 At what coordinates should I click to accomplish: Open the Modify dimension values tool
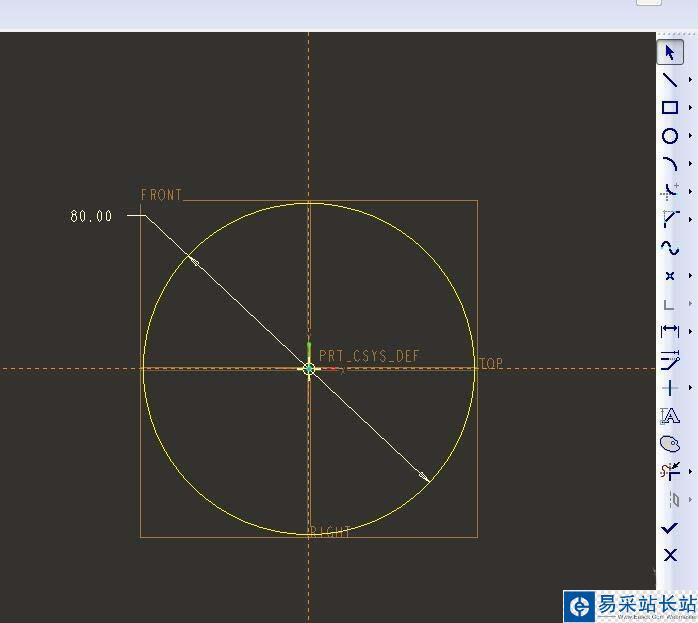670,360
